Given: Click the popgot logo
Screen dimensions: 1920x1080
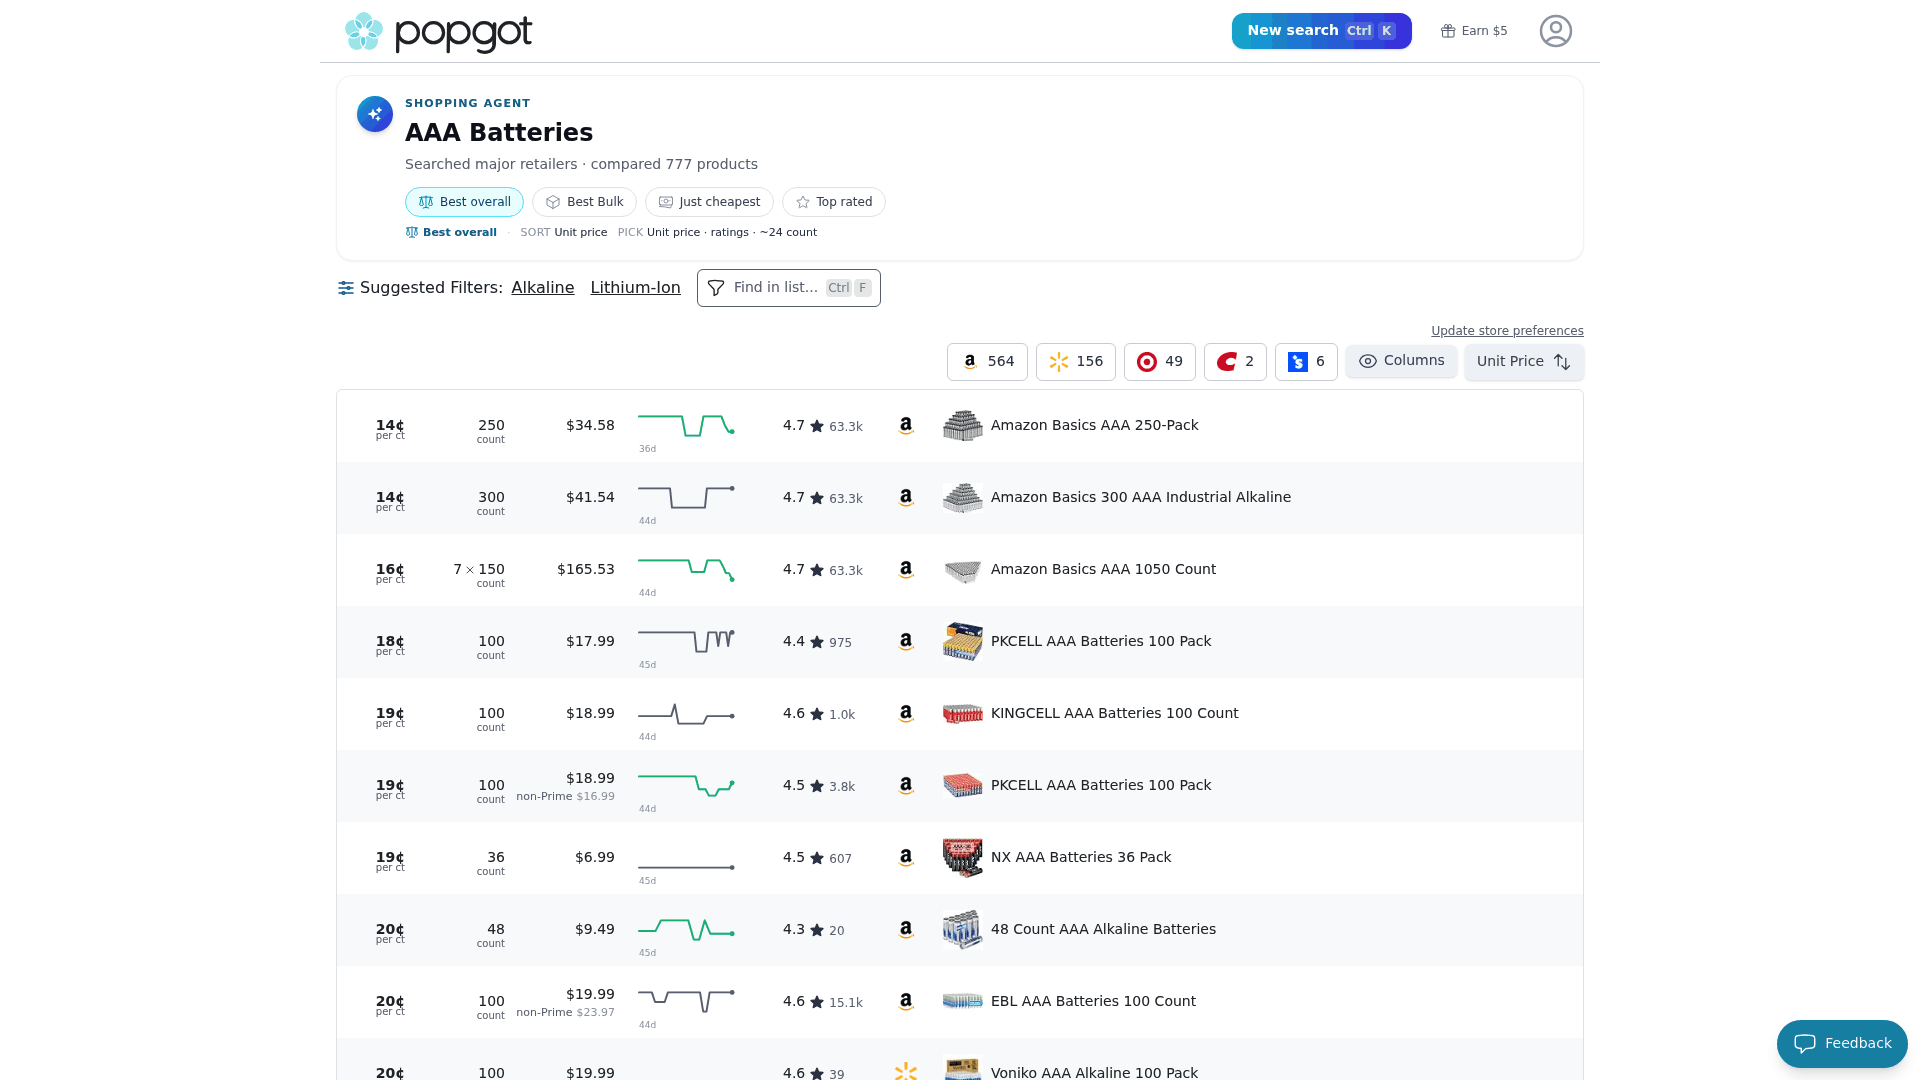Looking at the screenshot, I should coord(438,32).
